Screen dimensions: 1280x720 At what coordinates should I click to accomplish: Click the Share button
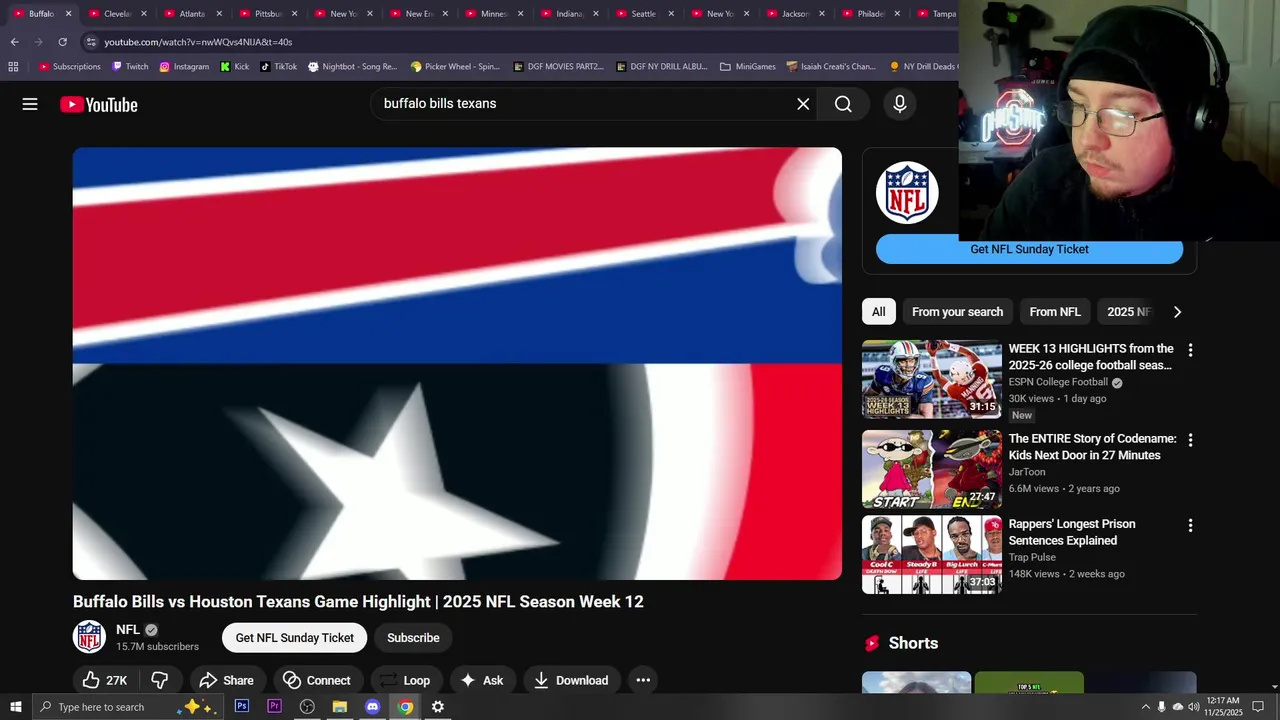pos(226,680)
